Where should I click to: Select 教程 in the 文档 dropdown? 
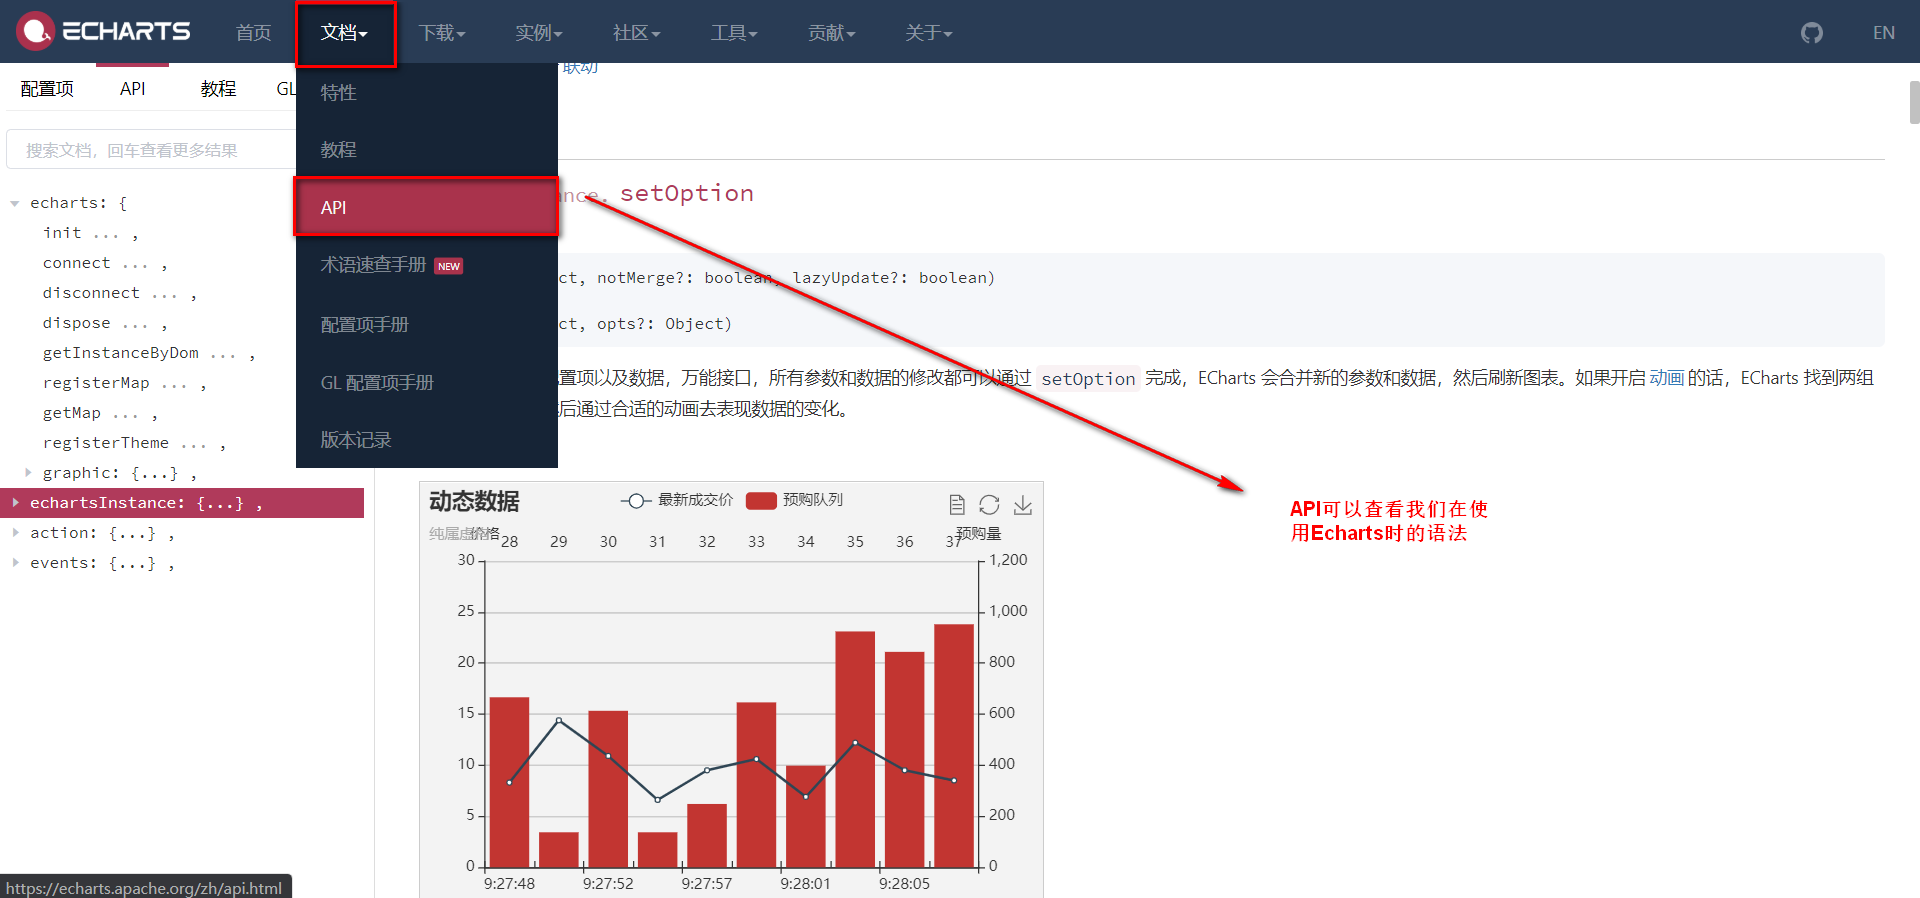[x=427, y=150]
